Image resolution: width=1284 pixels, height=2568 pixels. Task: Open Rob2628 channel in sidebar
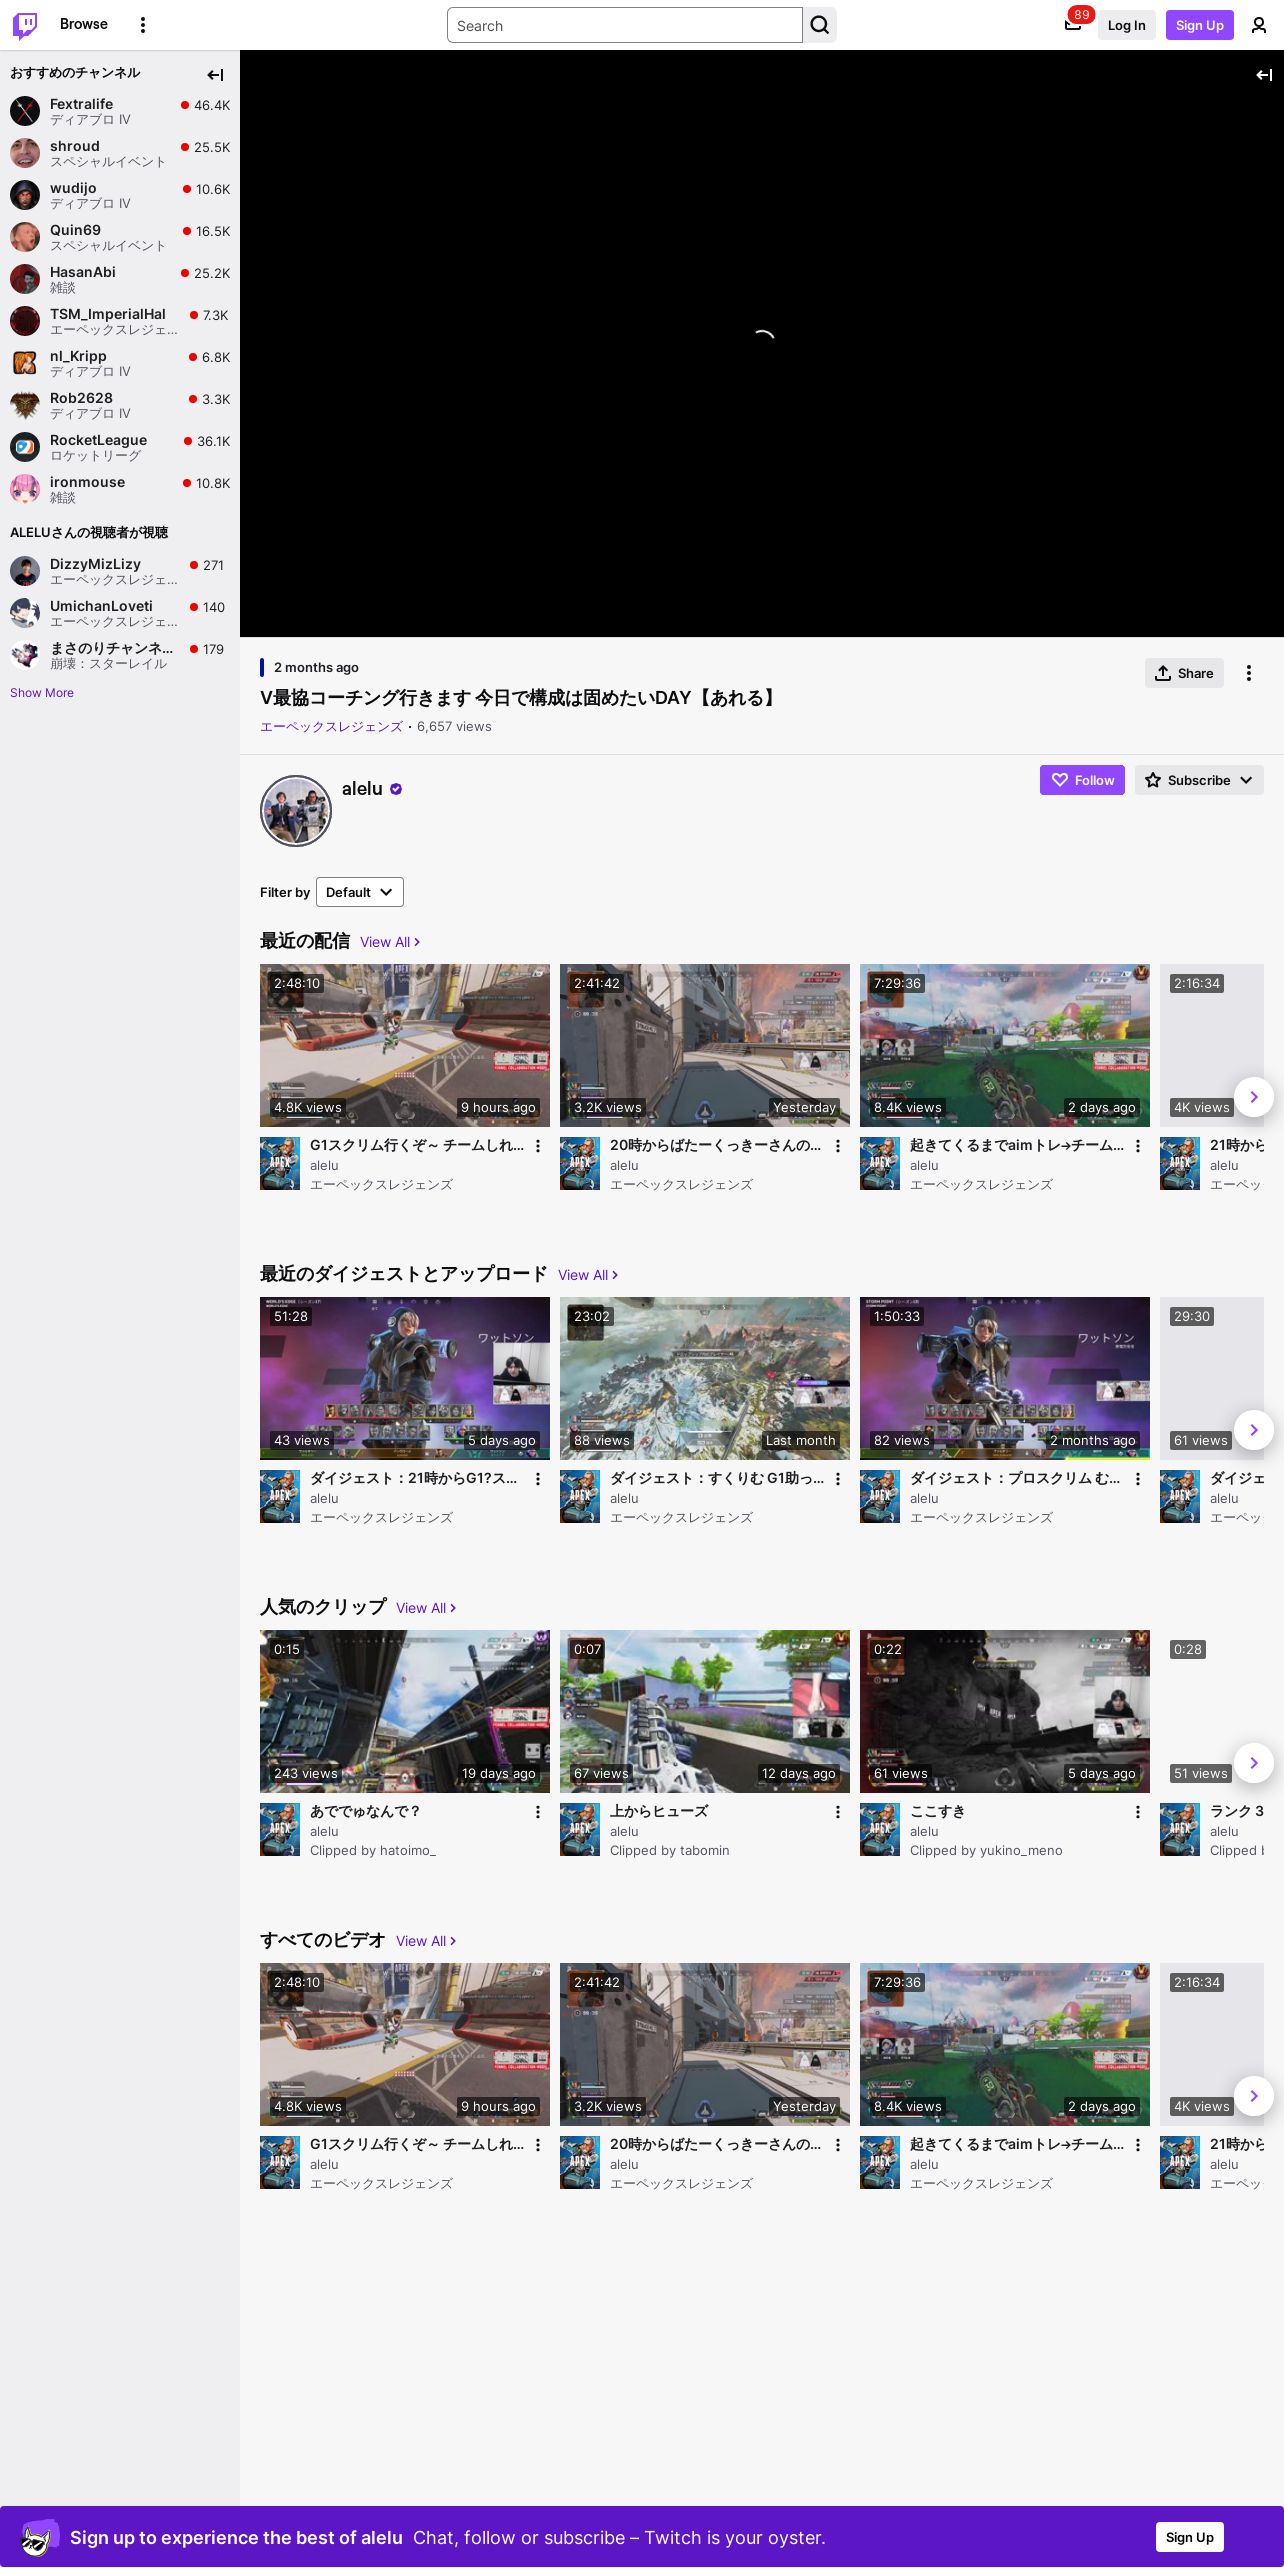click(x=120, y=405)
